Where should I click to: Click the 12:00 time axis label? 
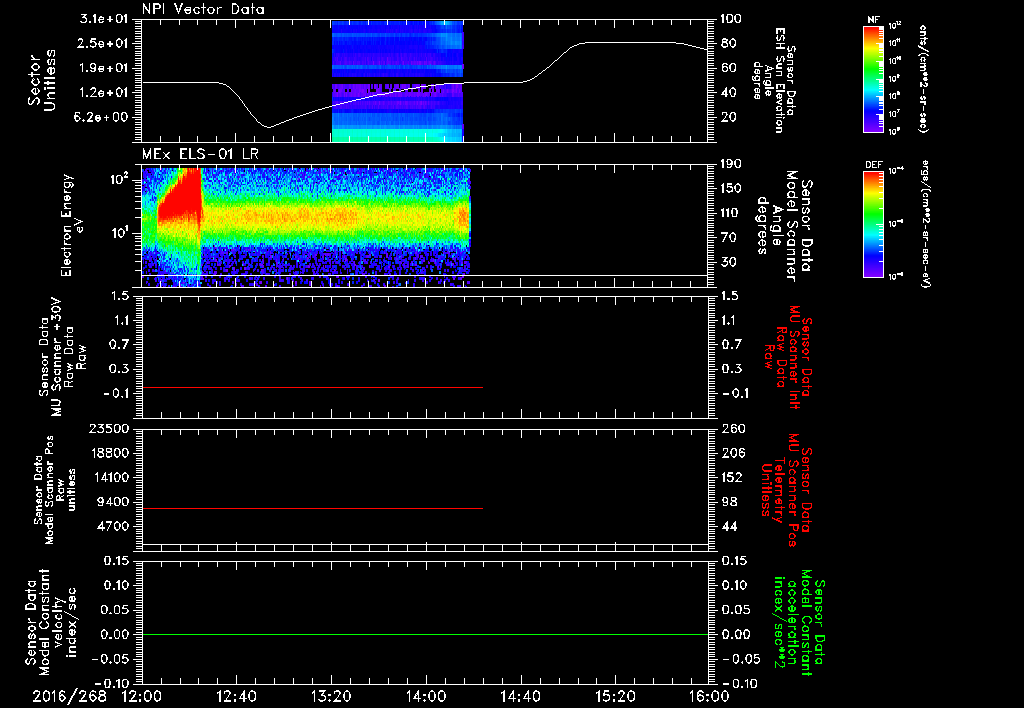pos(142,696)
